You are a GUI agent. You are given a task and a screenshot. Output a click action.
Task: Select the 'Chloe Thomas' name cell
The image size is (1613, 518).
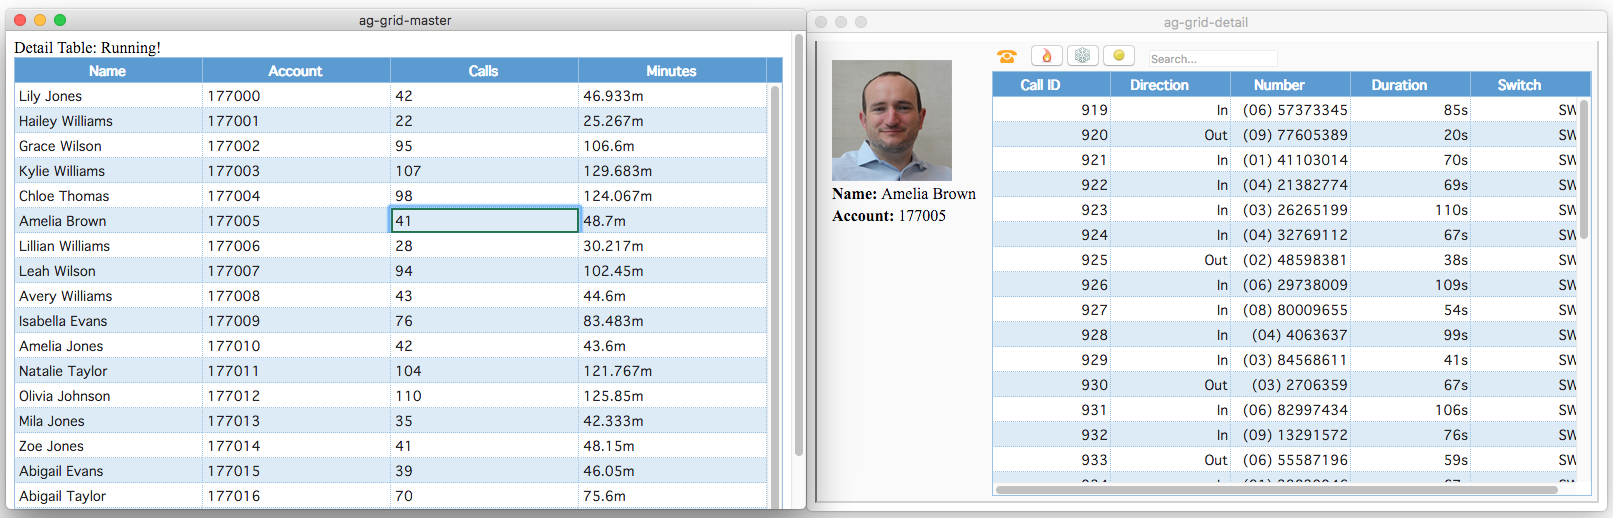[x=108, y=196]
